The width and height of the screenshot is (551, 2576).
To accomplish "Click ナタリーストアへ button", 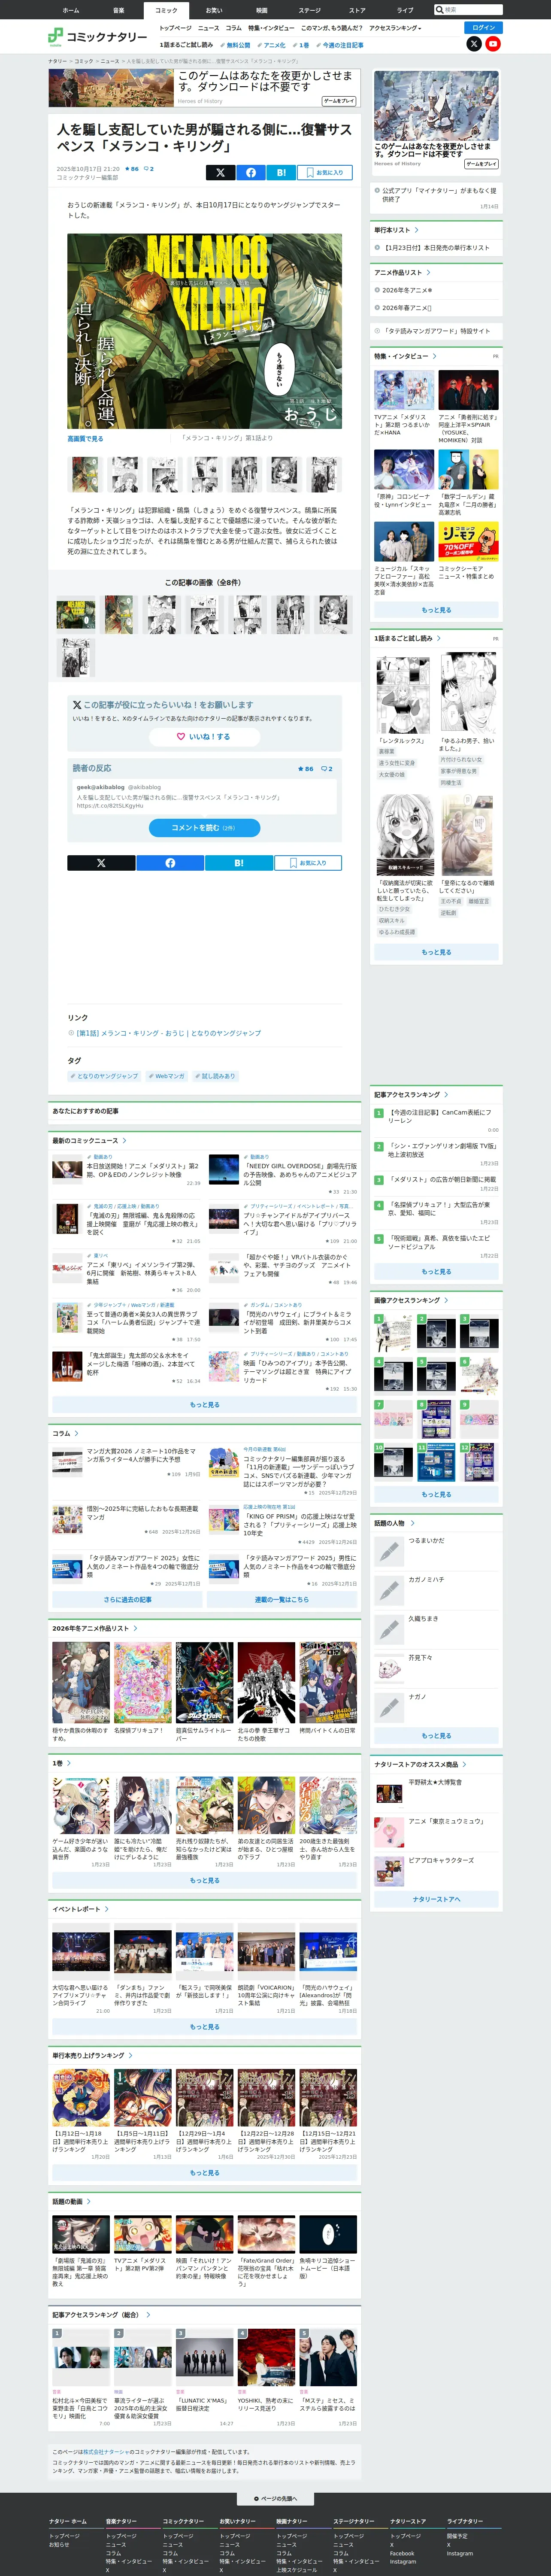I will coord(436,1898).
